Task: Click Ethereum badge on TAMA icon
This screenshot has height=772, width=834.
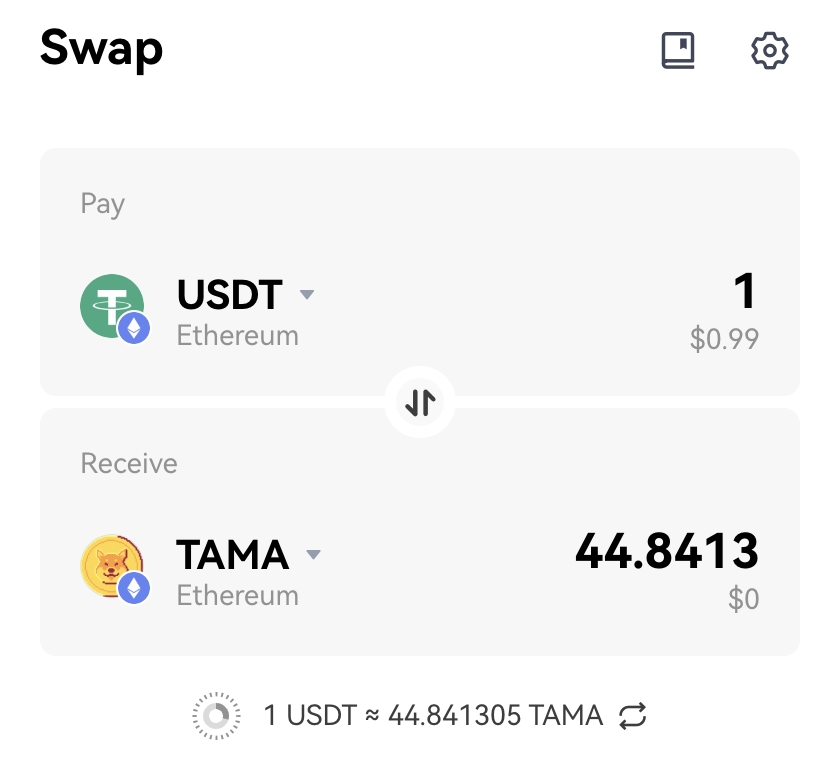Action: [134, 588]
